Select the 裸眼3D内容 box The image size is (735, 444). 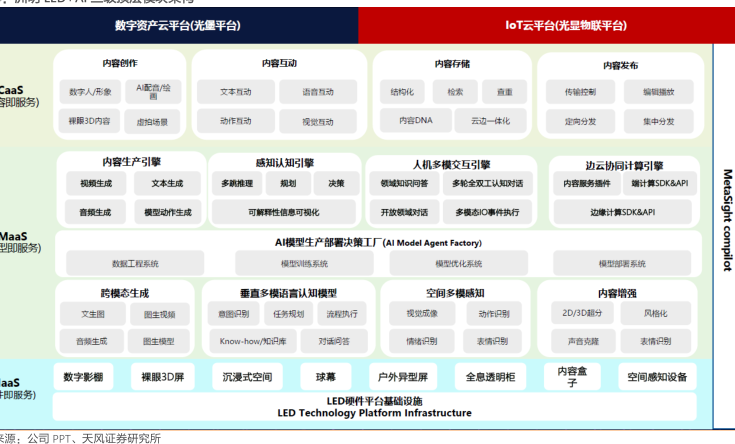pos(89,121)
